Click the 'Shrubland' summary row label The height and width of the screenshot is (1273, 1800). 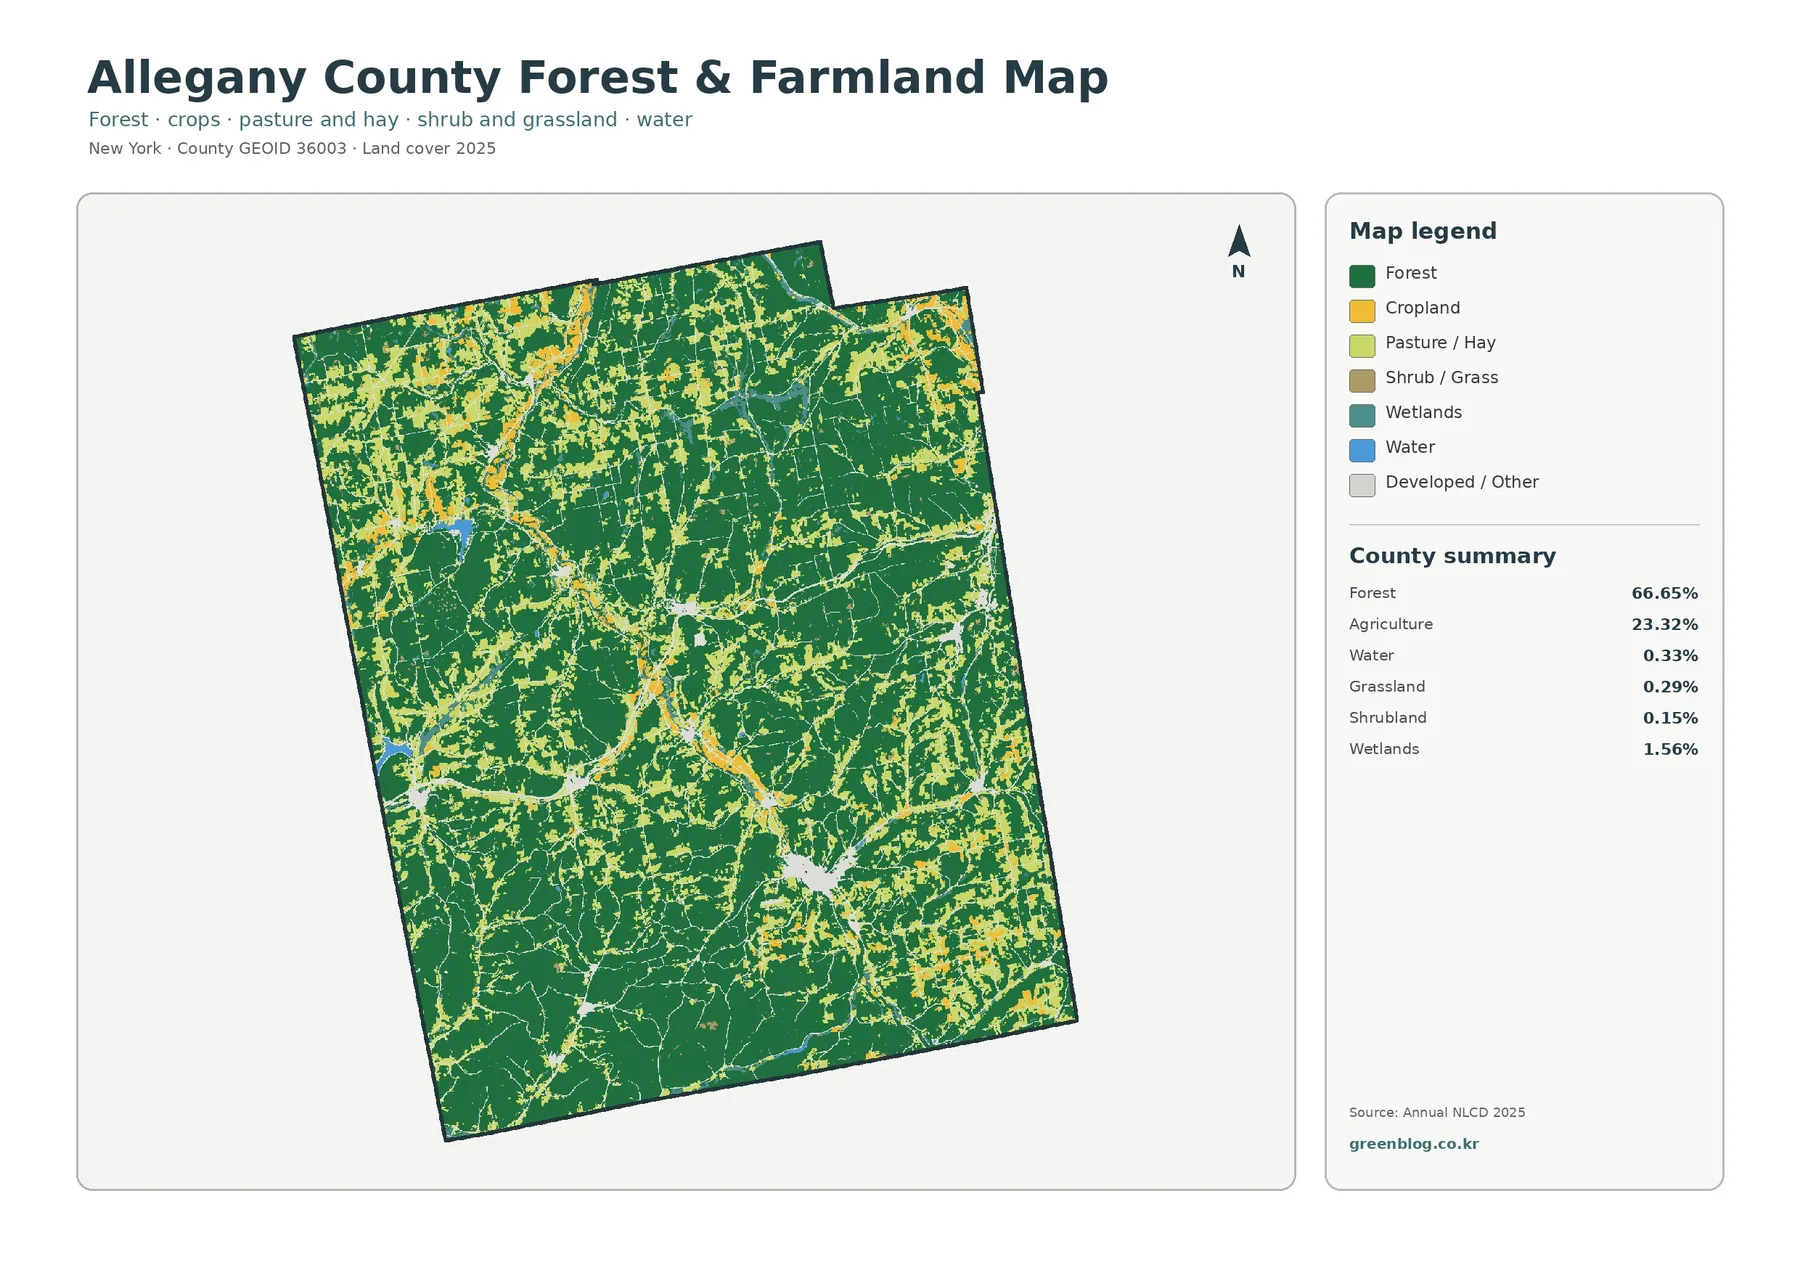pyautogui.click(x=1387, y=717)
